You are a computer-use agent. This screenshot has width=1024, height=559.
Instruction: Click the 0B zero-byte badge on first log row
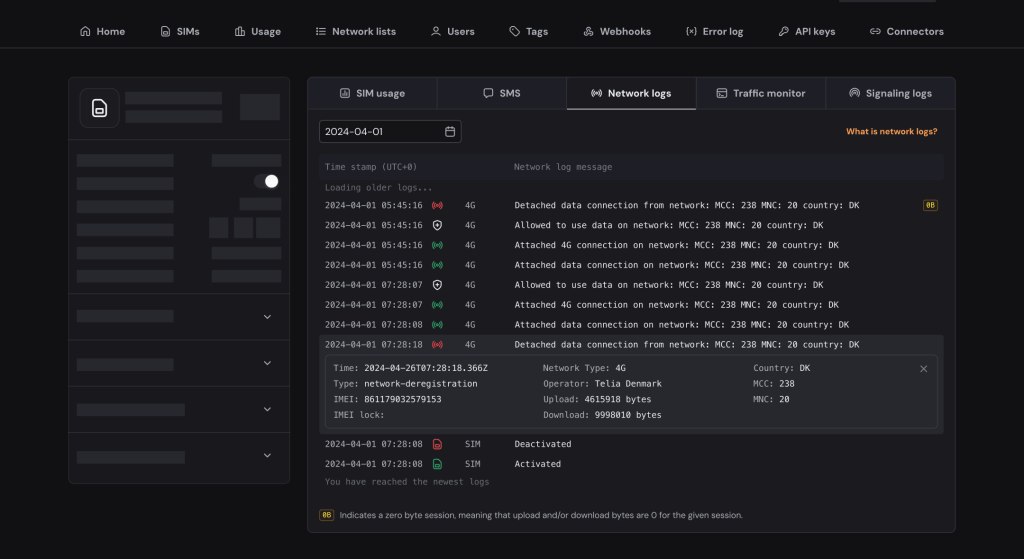click(x=930, y=205)
